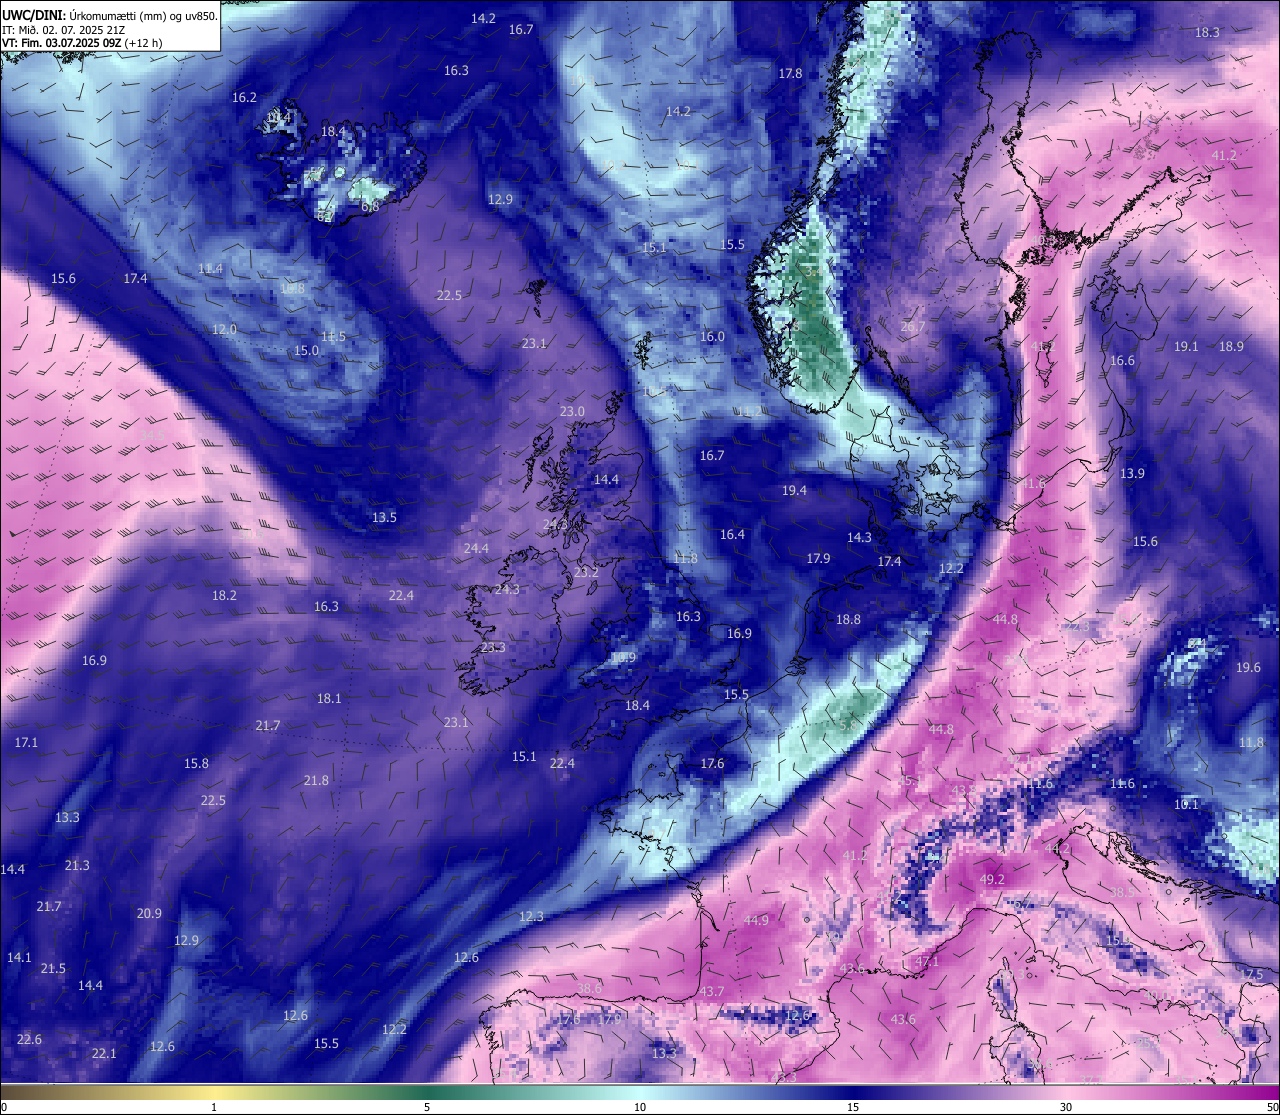Click the 14.3 value near Denmark
This screenshot has width=1280, height=1115.
859,538
